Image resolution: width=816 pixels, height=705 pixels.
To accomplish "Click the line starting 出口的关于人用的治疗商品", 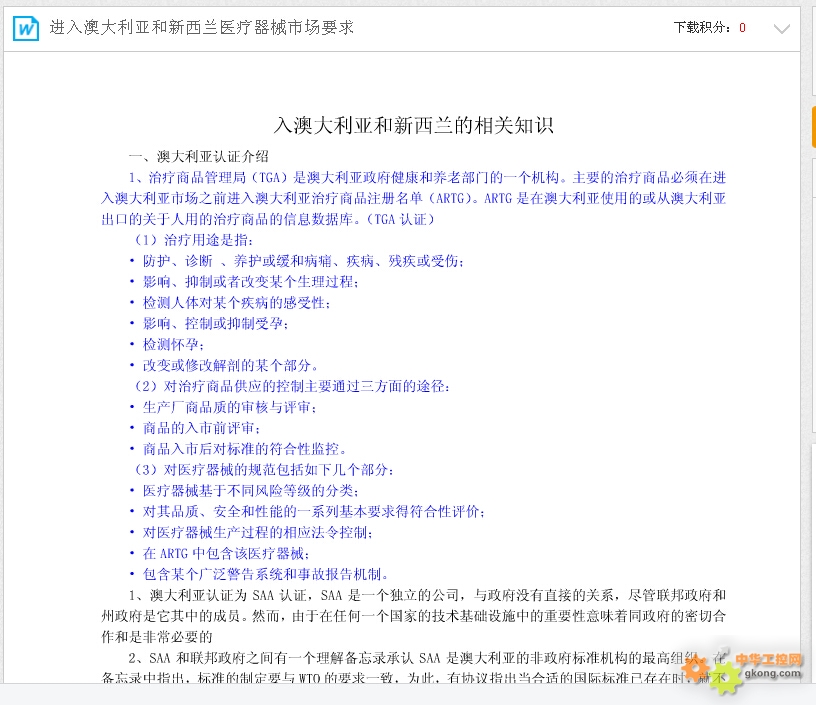I will click(267, 219).
